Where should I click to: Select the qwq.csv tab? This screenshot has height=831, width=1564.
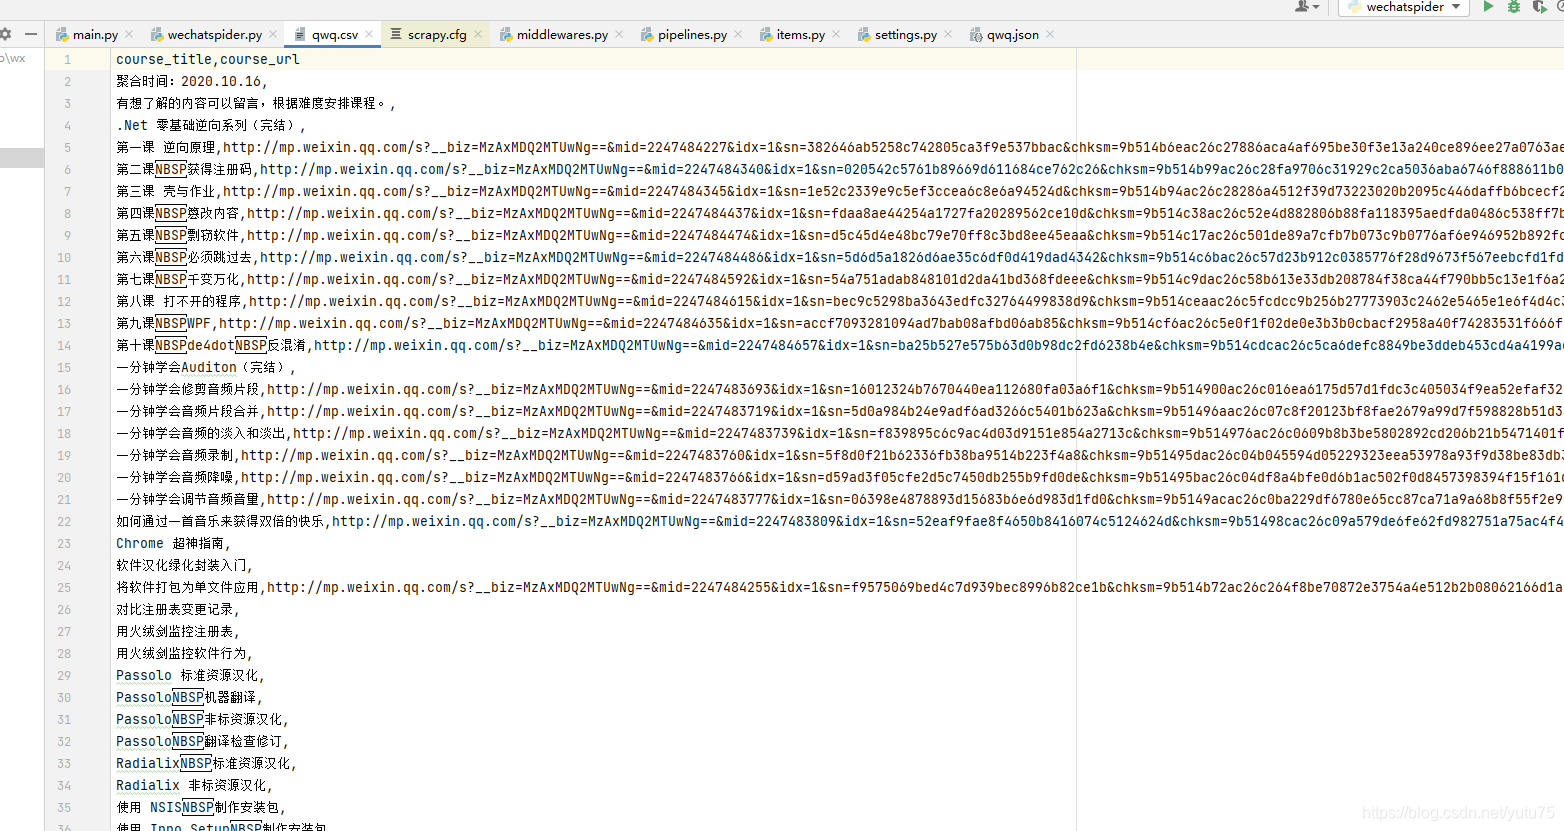point(334,34)
